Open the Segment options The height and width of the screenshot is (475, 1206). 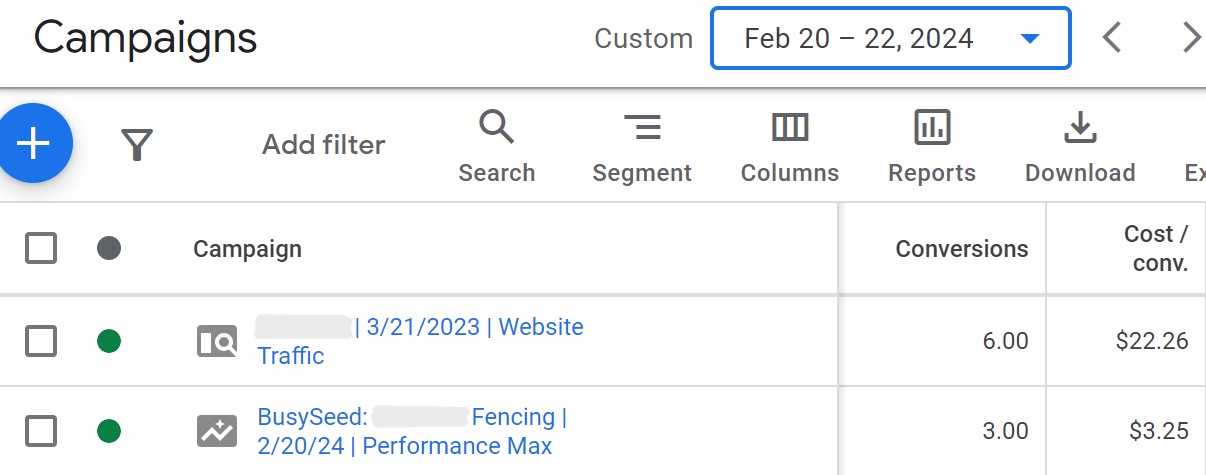click(642, 147)
